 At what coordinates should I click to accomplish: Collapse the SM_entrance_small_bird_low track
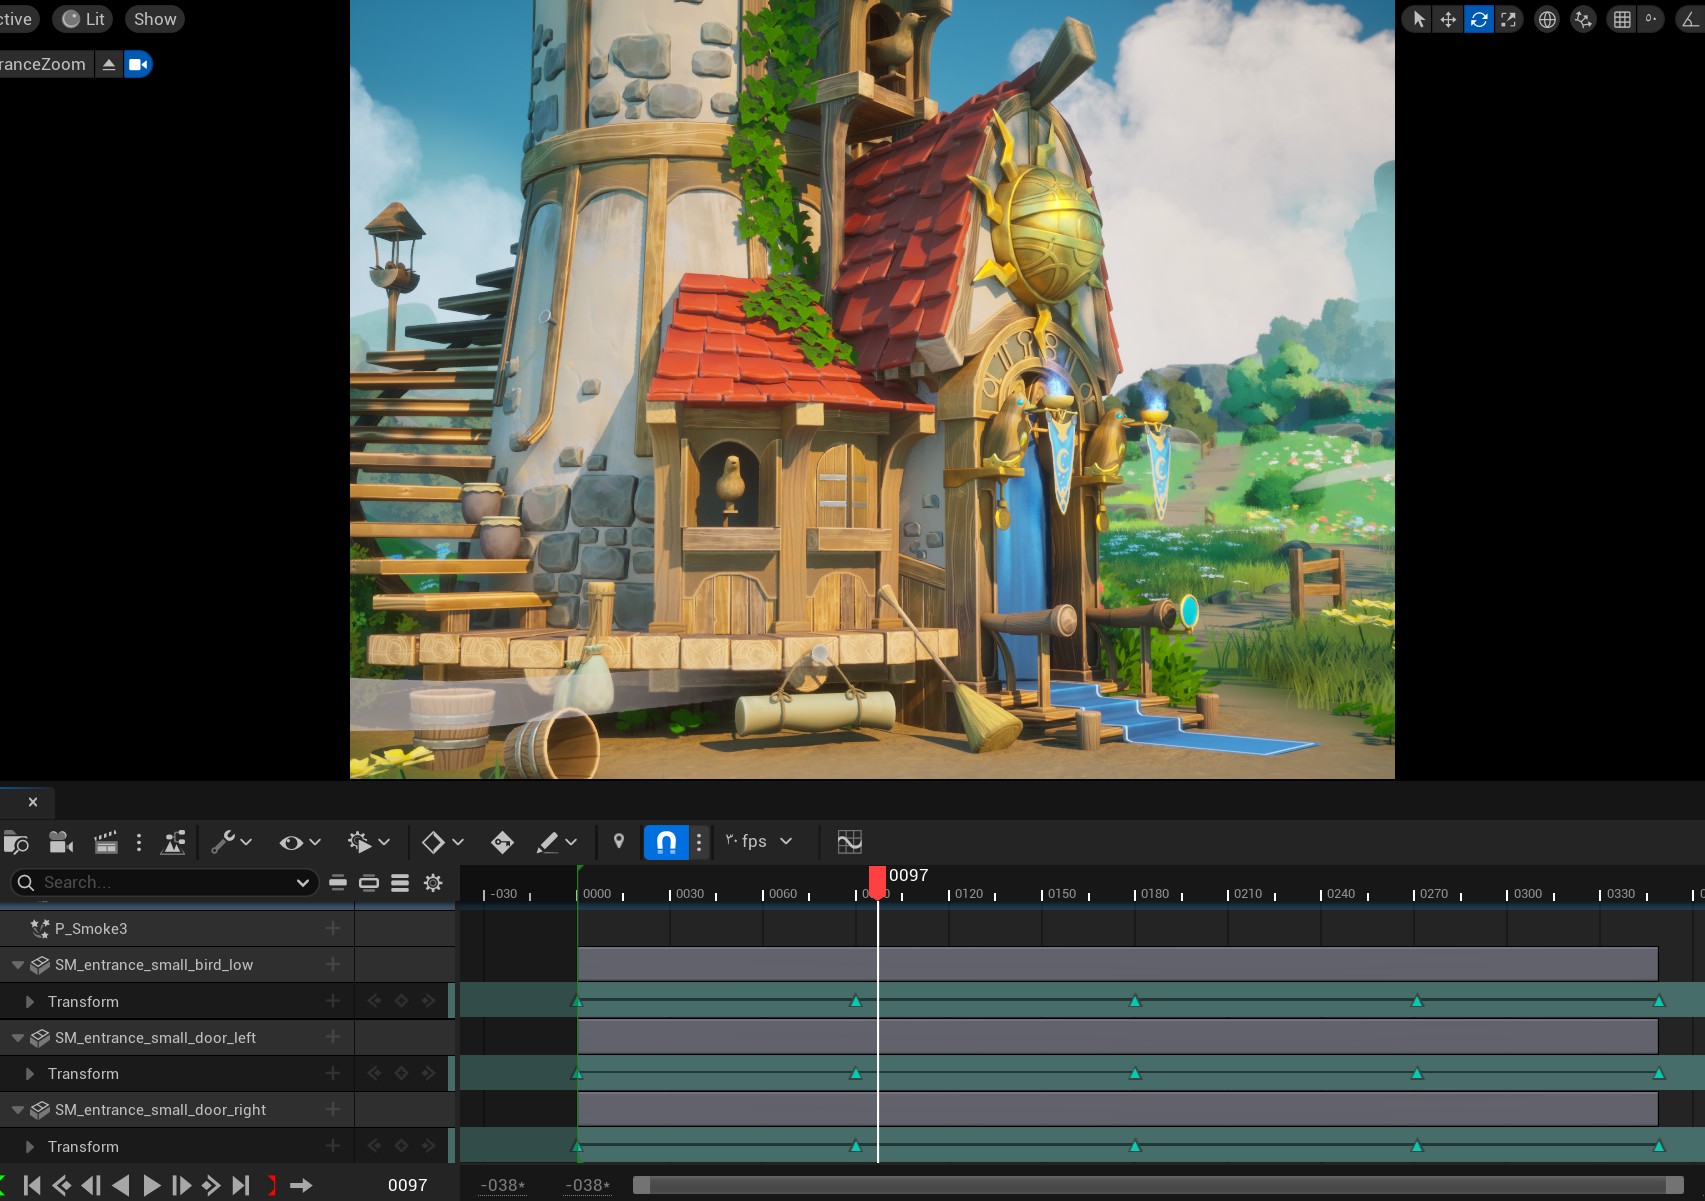click(18, 965)
